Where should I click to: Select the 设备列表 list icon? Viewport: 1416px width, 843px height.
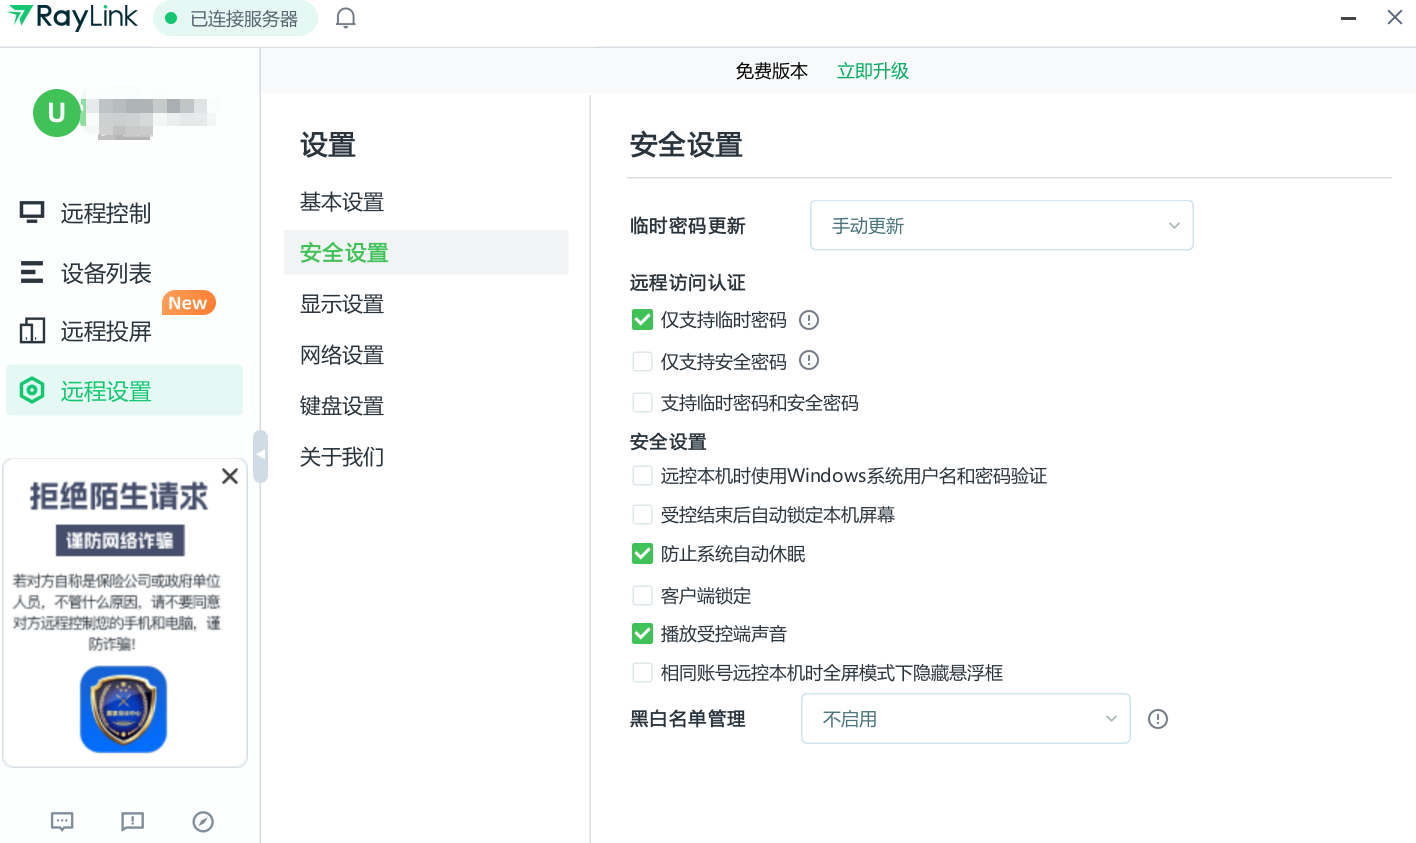[x=32, y=272]
